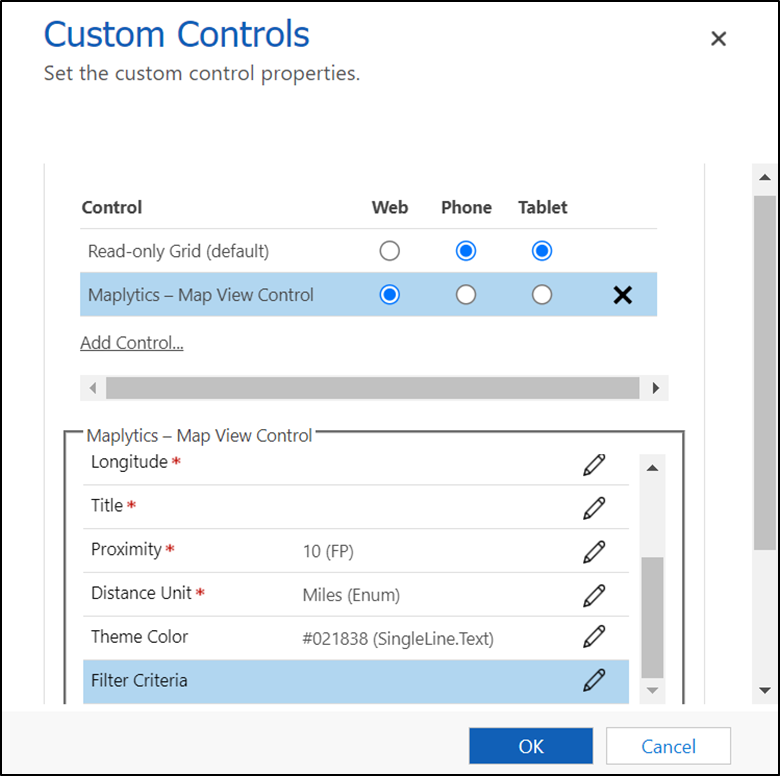Viewport: 780px width, 776px height.
Task: Select the Read-only Grid (default) row
Action: click(x=178, y=251)
